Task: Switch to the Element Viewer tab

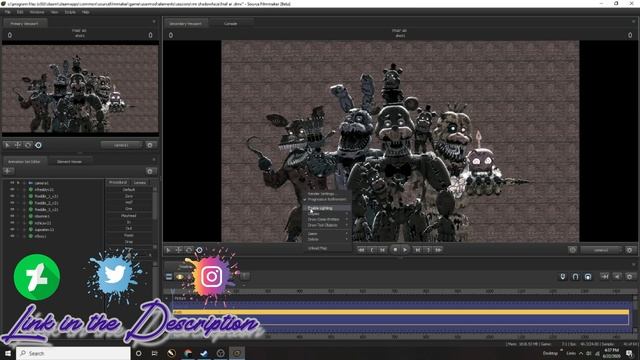Action: (69, 162)
